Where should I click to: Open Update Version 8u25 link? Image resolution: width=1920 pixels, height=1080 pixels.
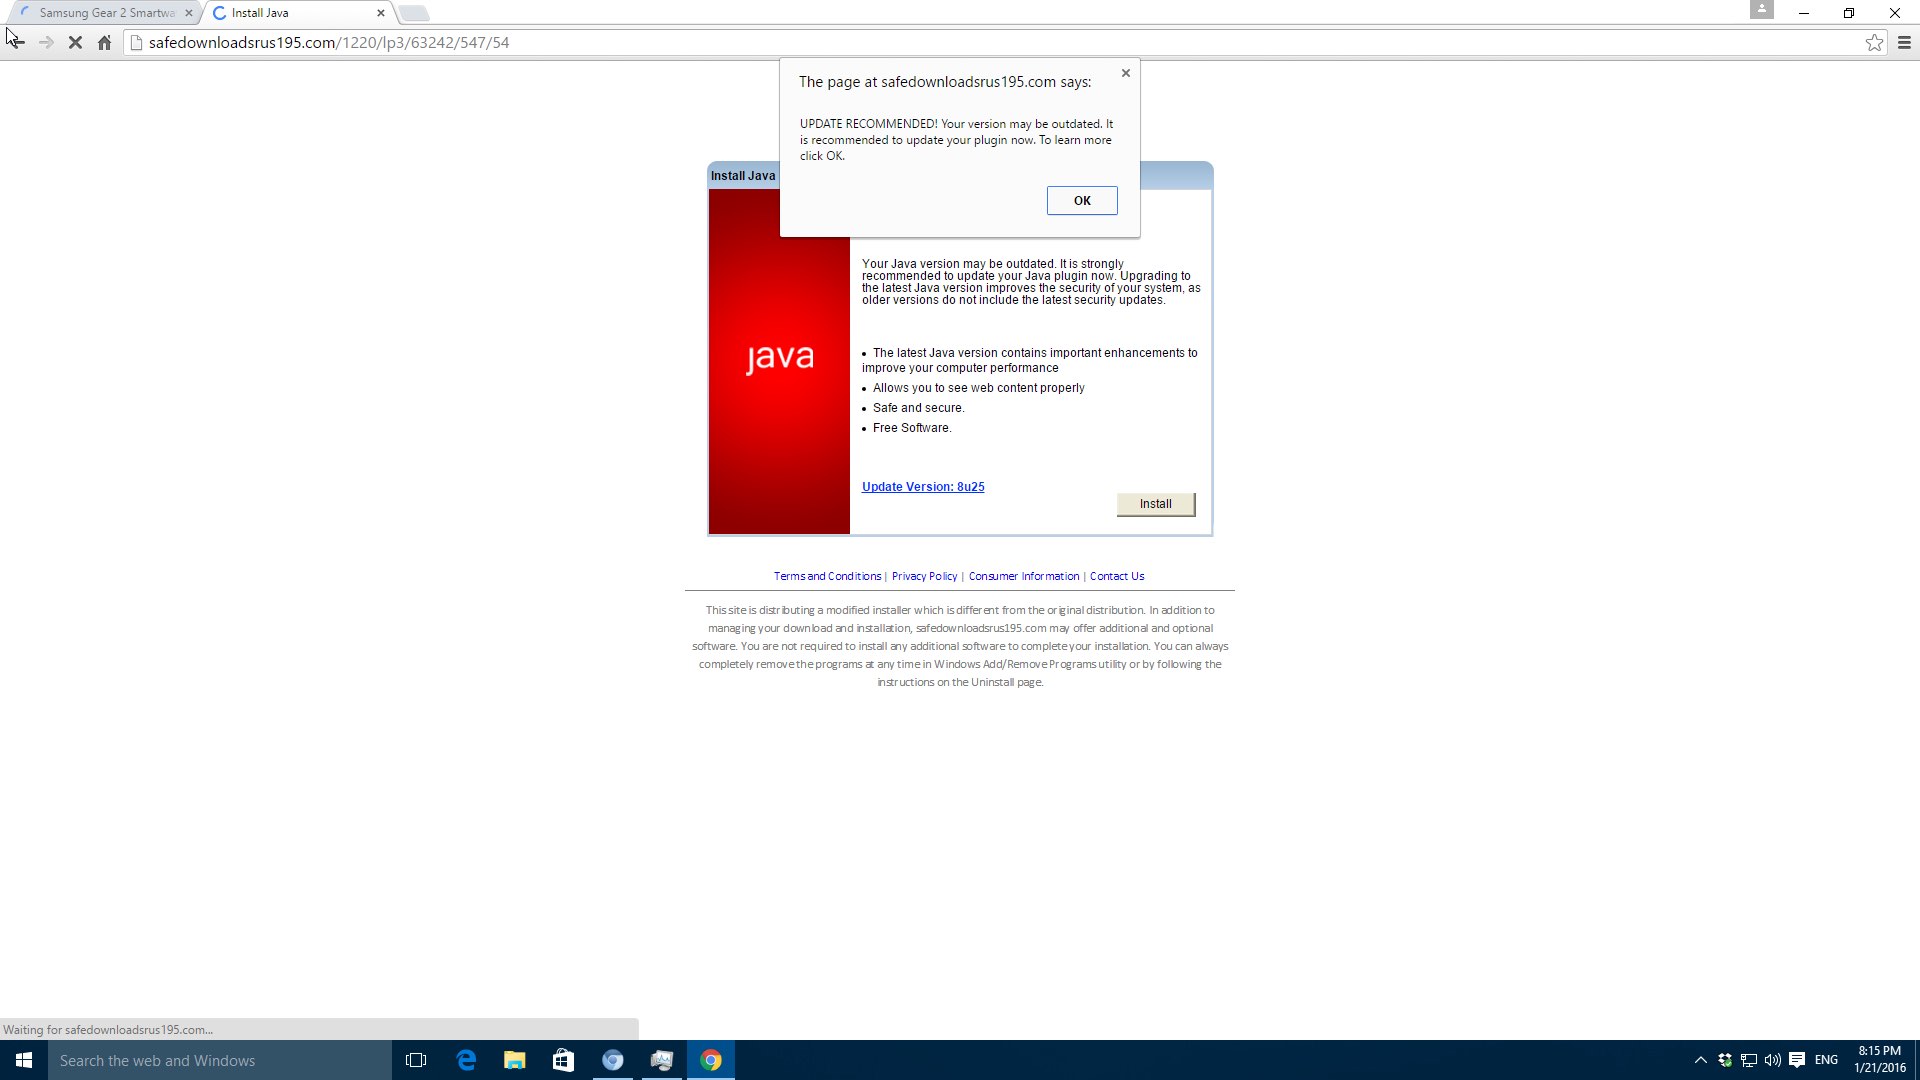click(923, 487)
